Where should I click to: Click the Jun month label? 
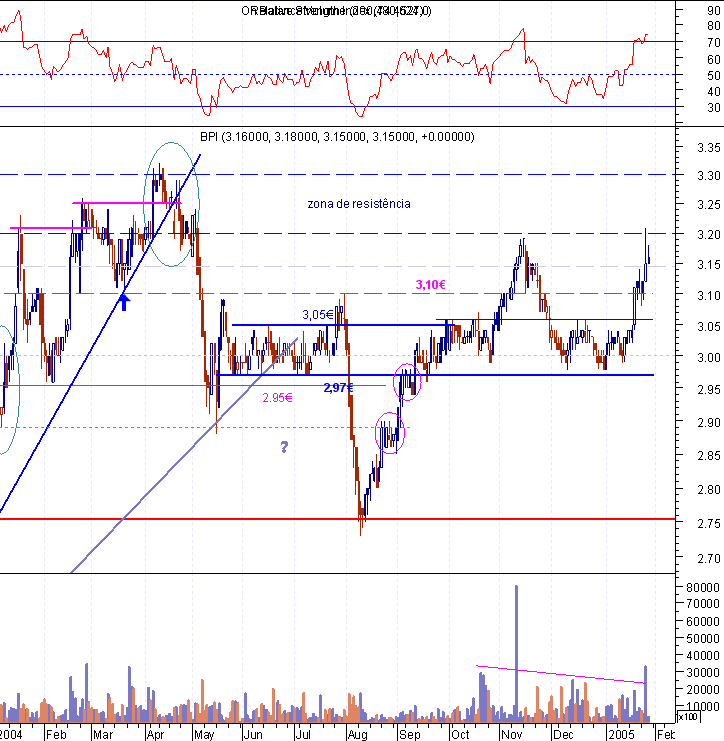pyautogui.click(x=253, y=734)
